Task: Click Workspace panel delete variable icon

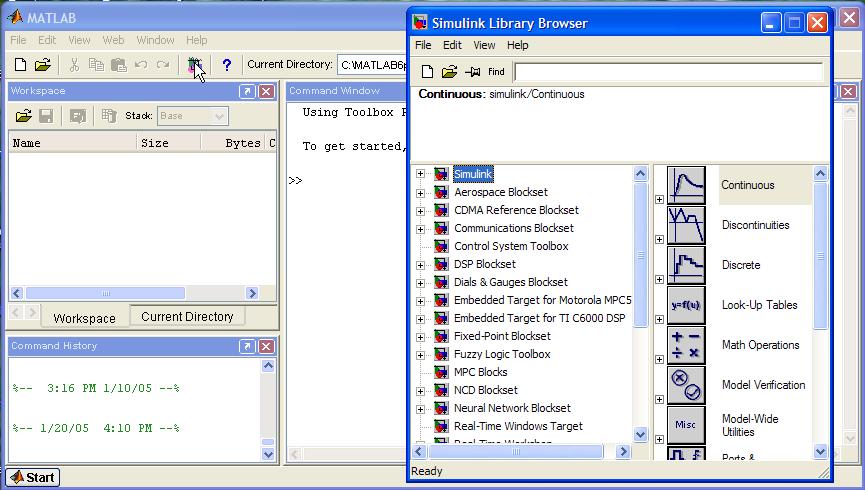Action: [x=109, y=116]
